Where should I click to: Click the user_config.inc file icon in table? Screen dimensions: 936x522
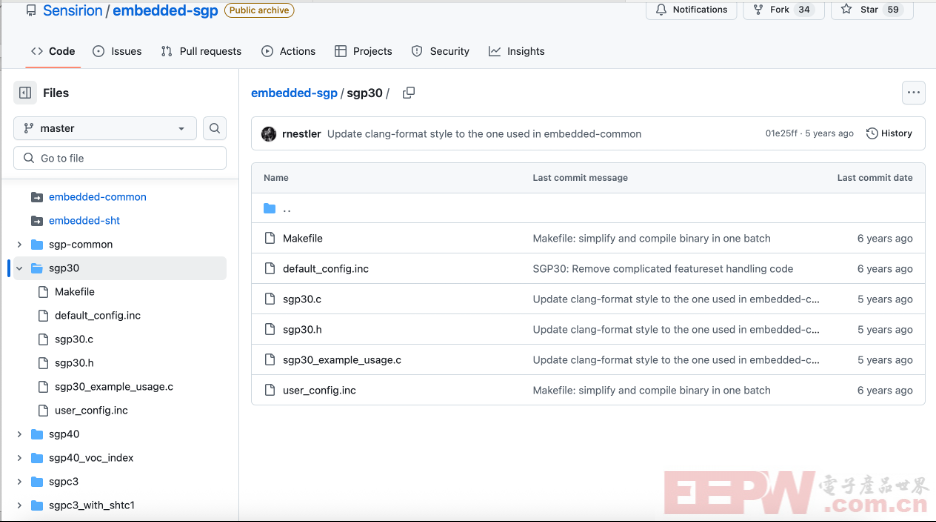click(270, 390)
